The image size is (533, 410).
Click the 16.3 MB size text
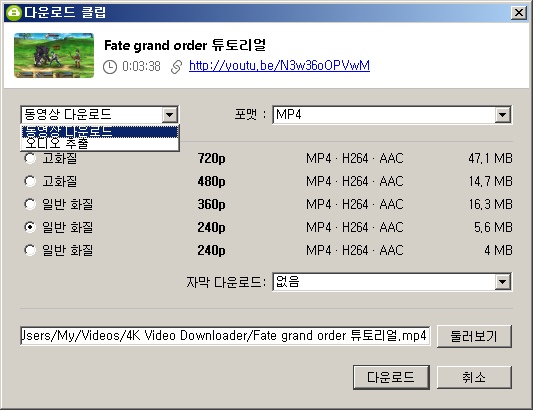pos(491,204)
